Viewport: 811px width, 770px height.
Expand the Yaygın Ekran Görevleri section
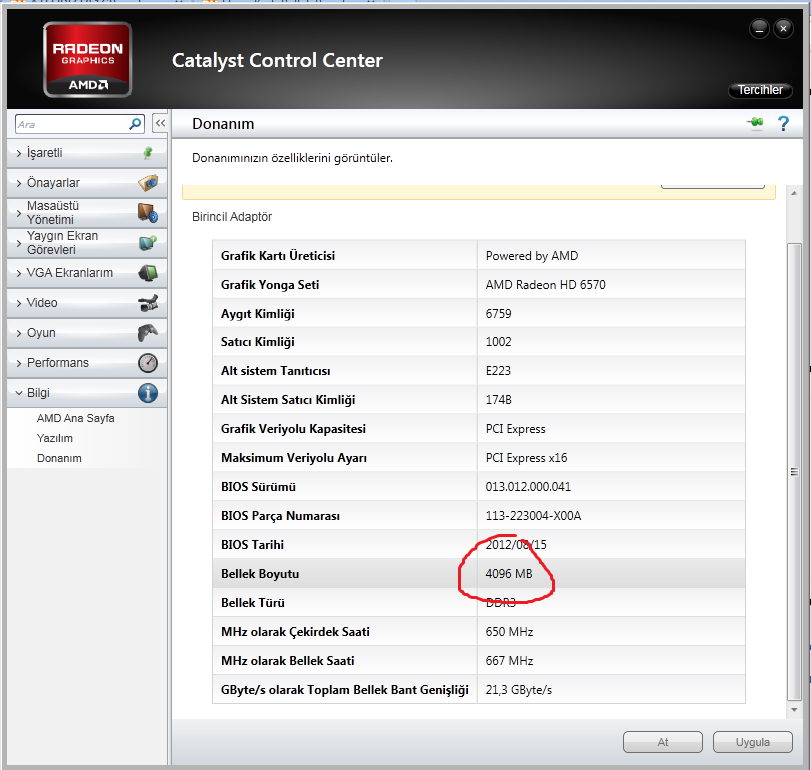(x=87, y=243)
